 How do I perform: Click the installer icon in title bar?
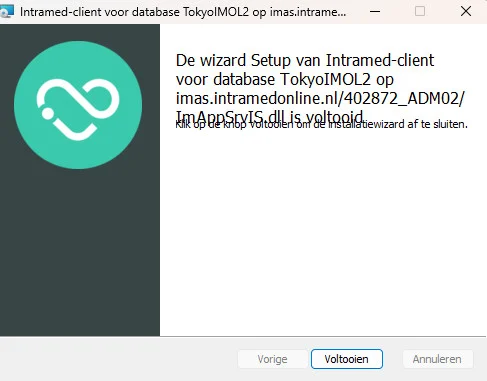7,11
